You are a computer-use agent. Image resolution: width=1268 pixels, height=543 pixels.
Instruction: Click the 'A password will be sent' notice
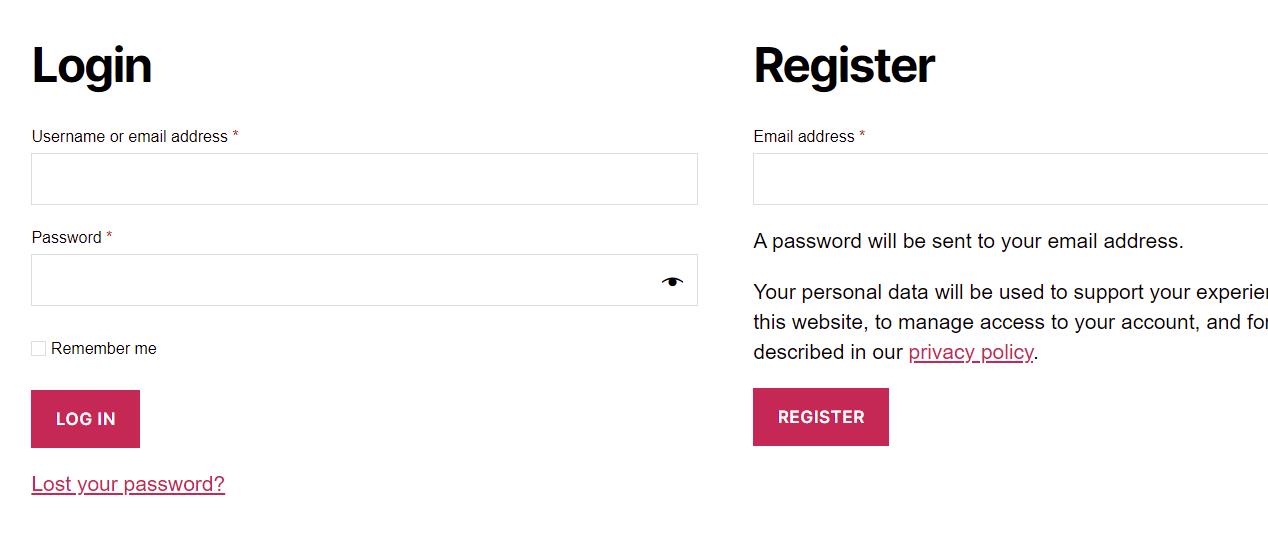[x=968, y=241]
